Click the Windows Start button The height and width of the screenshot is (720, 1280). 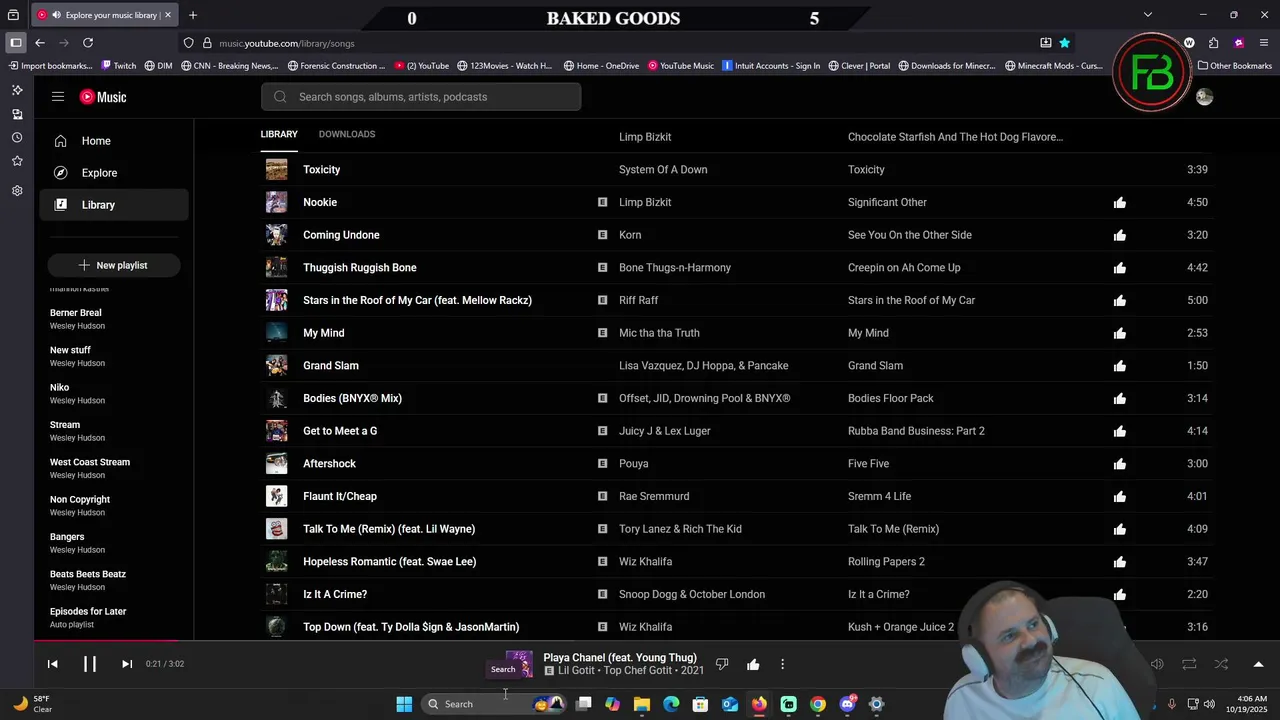click(404, 704)
